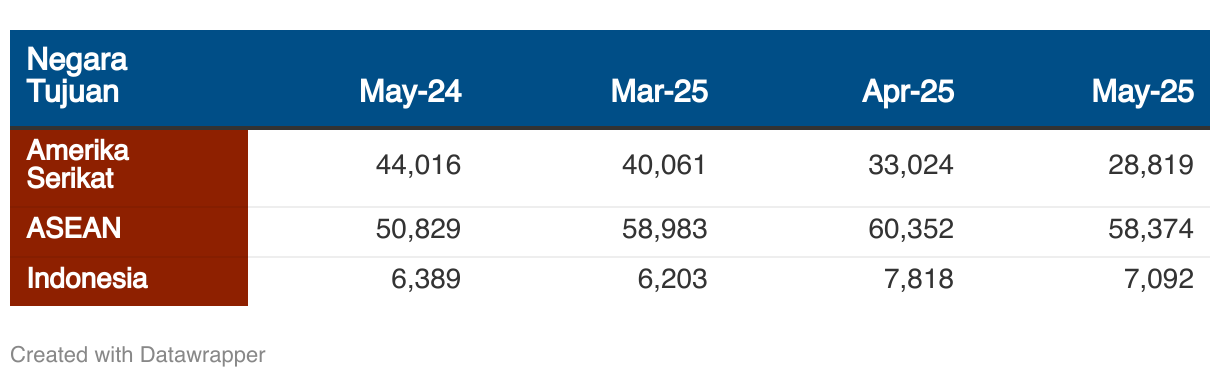Click Indonesia's 6,389 value
The height and width of the screenshot is (378, 1220).
pos(425,279)
